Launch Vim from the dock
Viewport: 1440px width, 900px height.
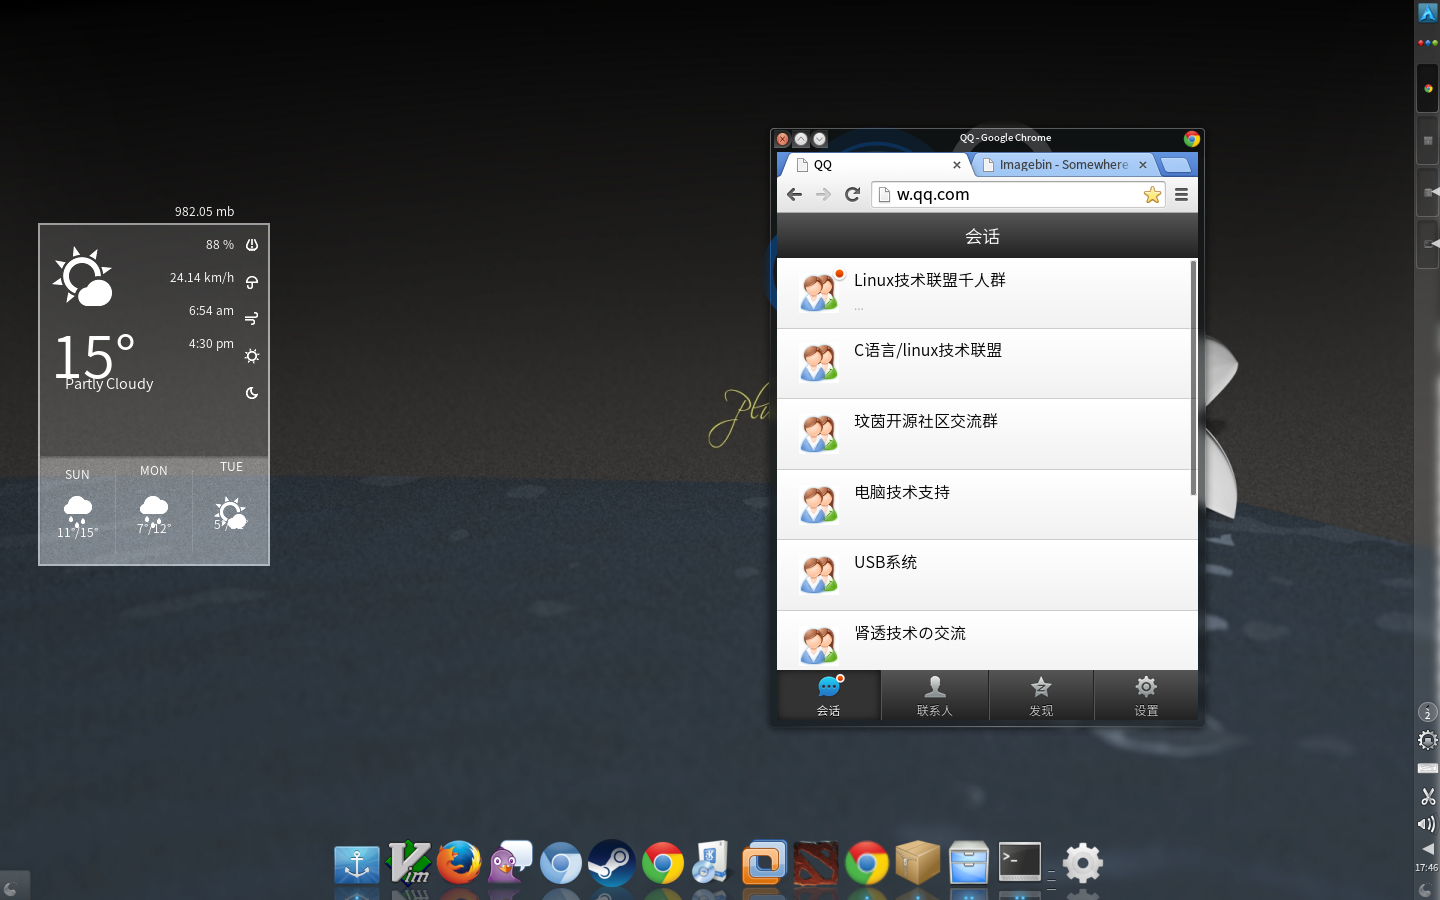tap(409, 862)
